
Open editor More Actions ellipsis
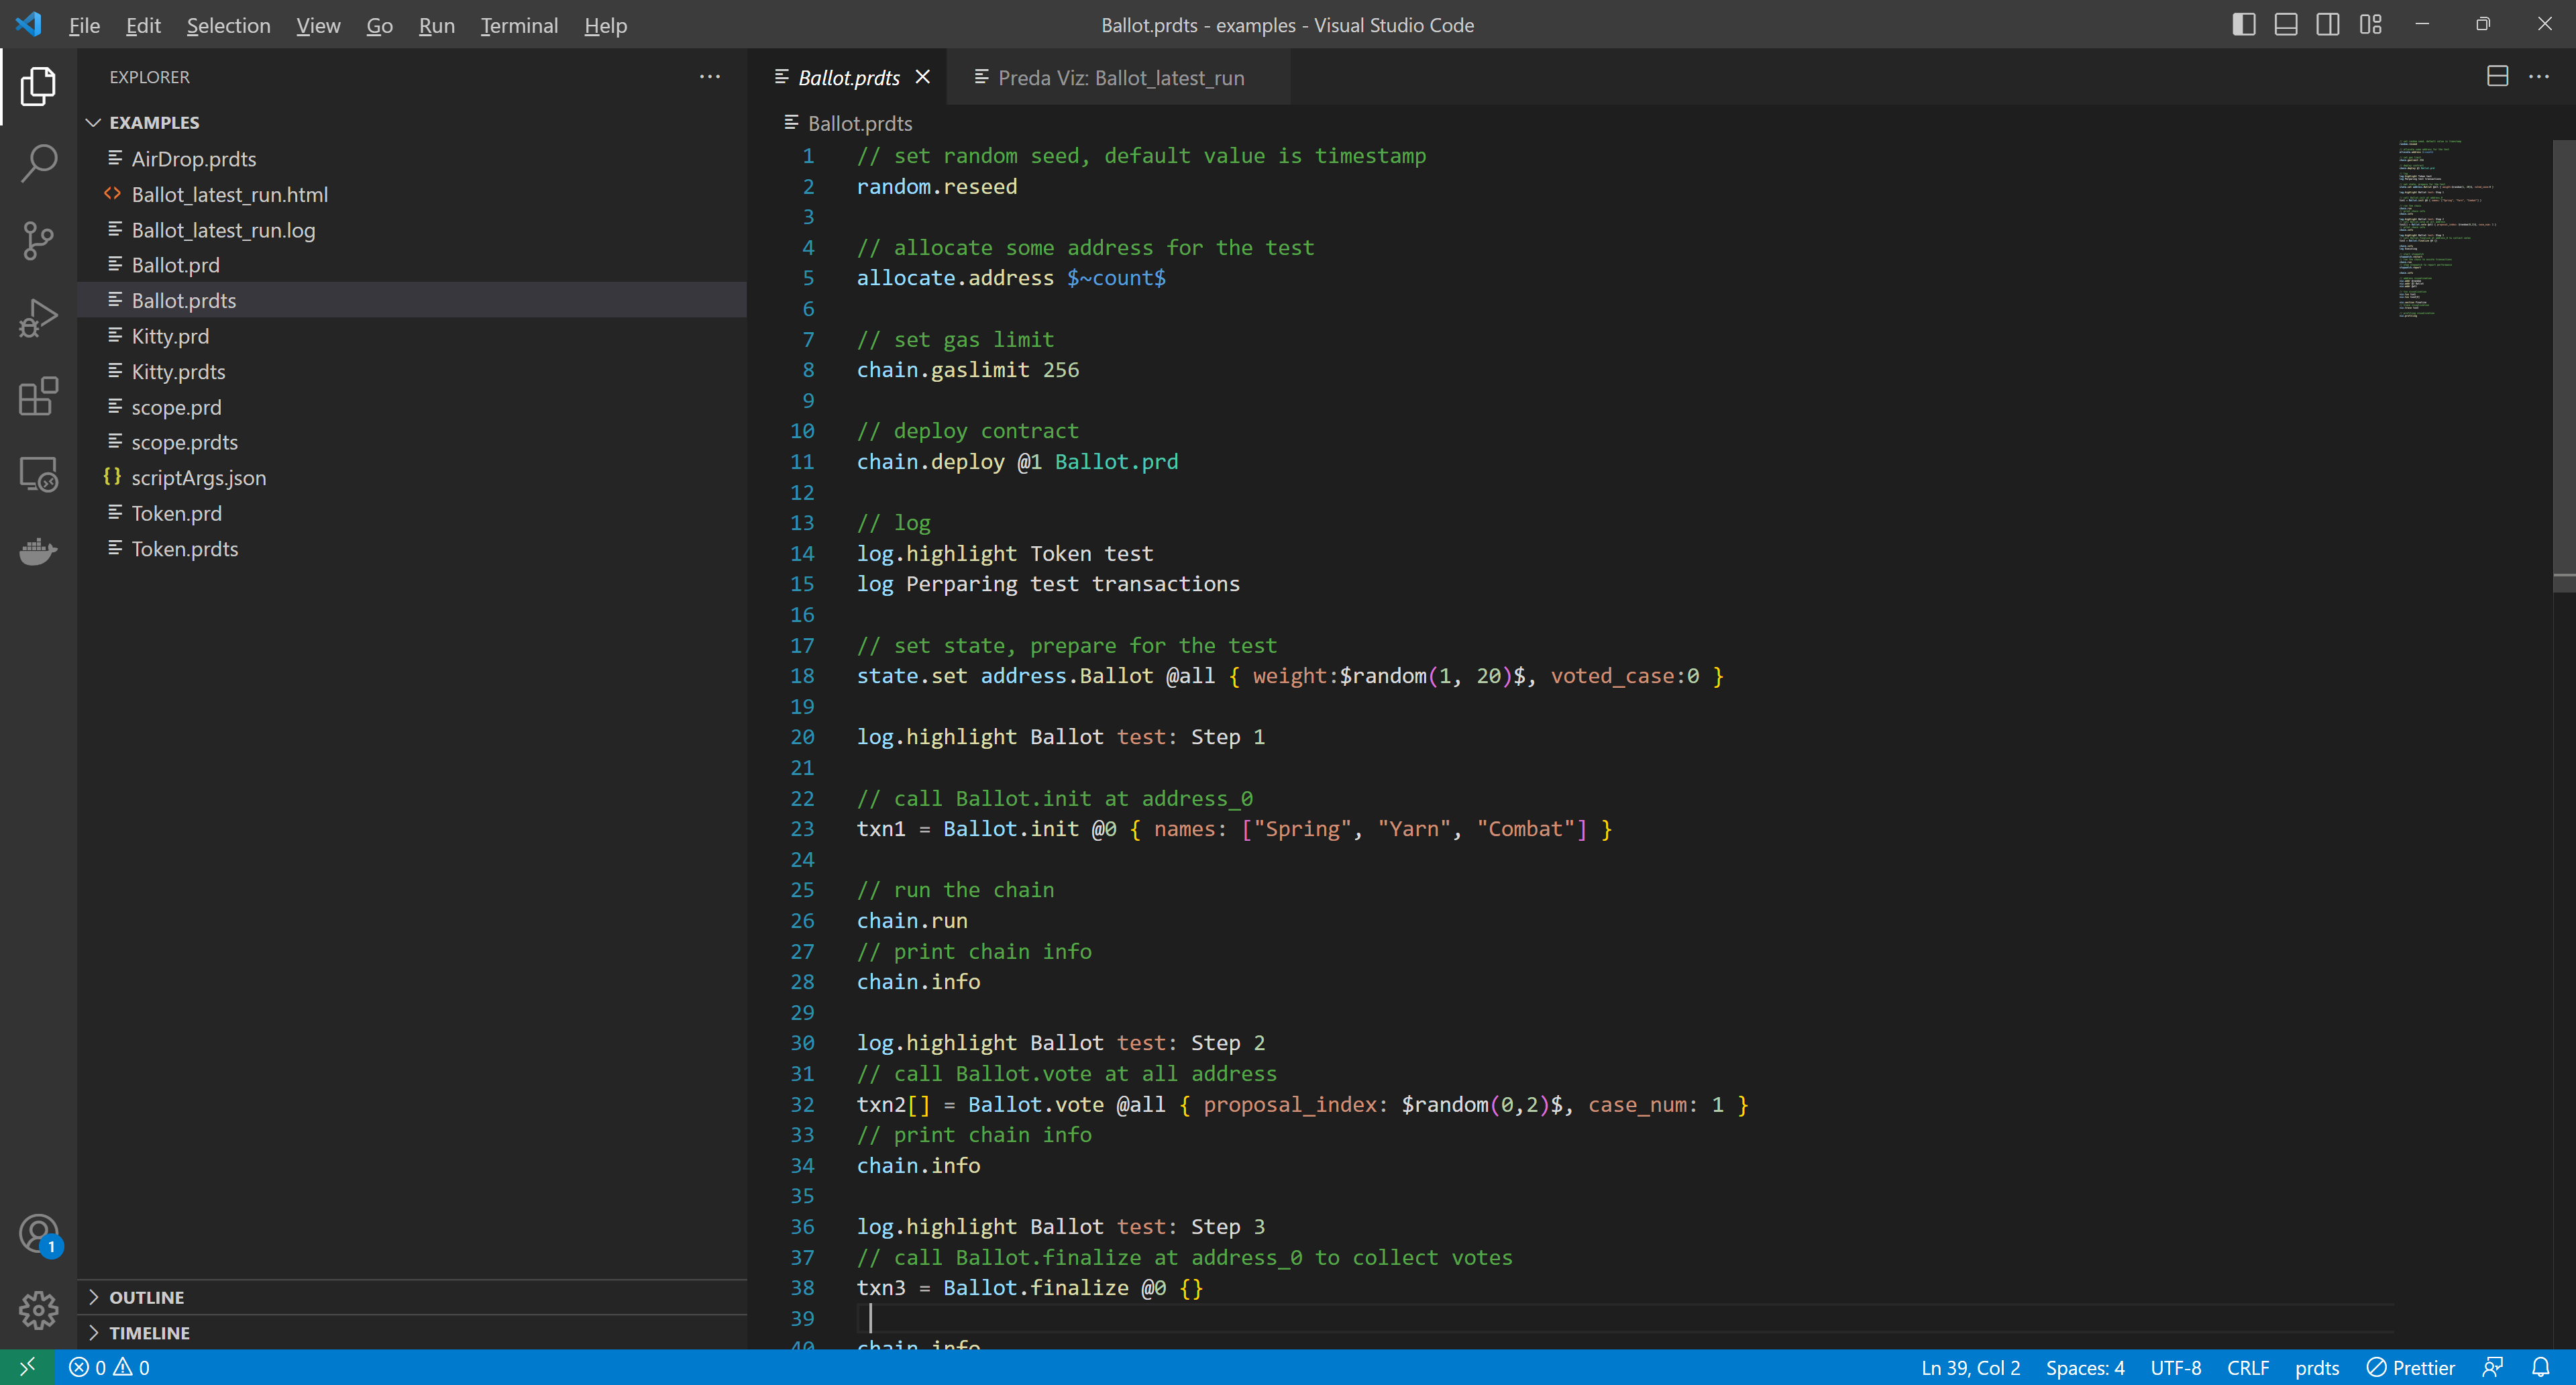click(x=2539, y=77)
